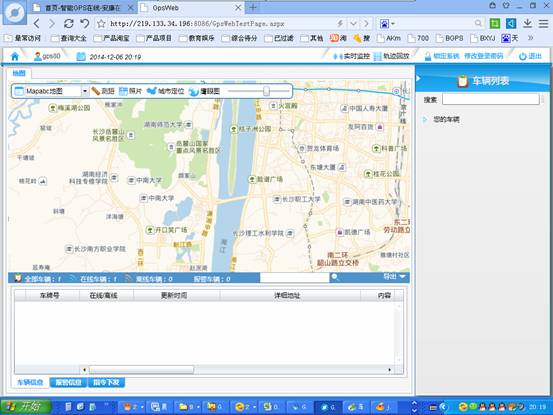Image resolution: width=553 pixels, height=415 pixels.
Task: Collapse the vehicle list panel arrow
Action: pyautogui.click(x=419, y=78)
